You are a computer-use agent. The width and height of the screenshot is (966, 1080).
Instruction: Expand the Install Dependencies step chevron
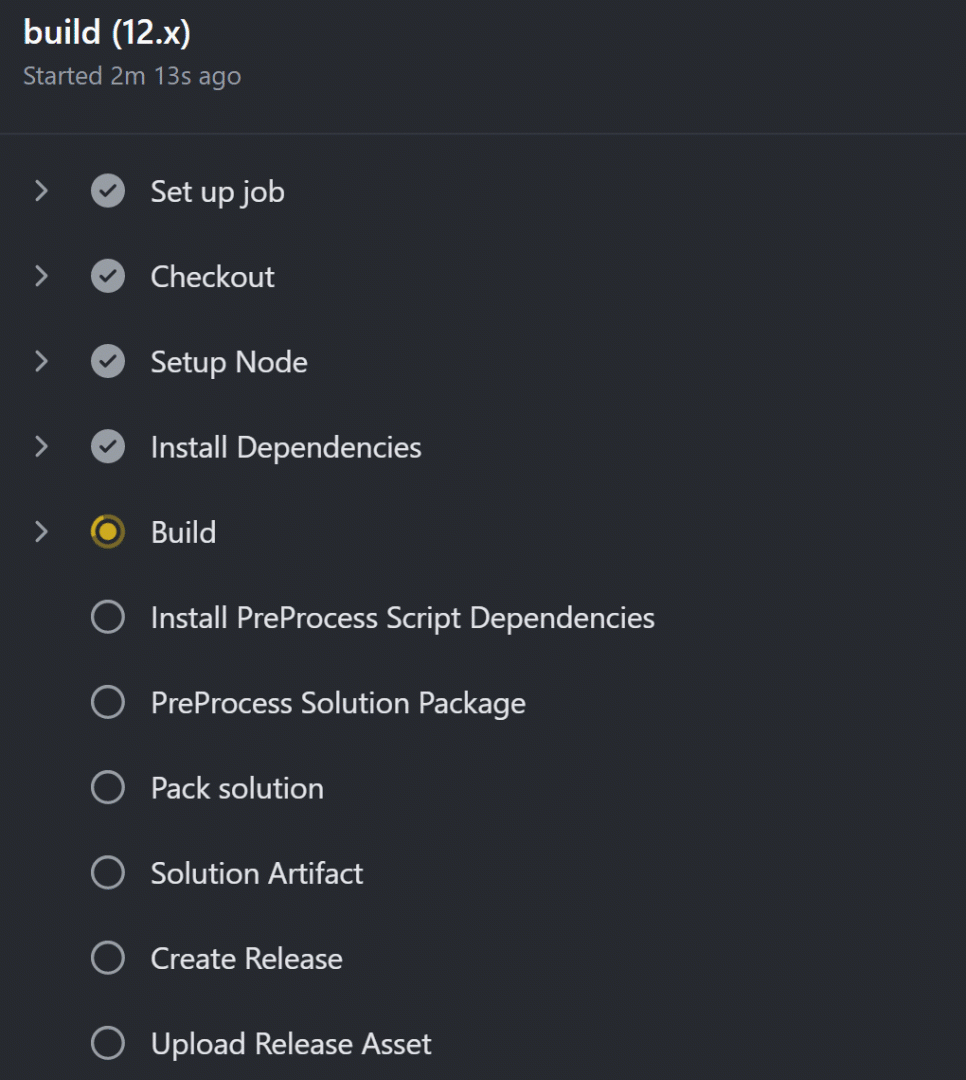[x=41, y=446]
